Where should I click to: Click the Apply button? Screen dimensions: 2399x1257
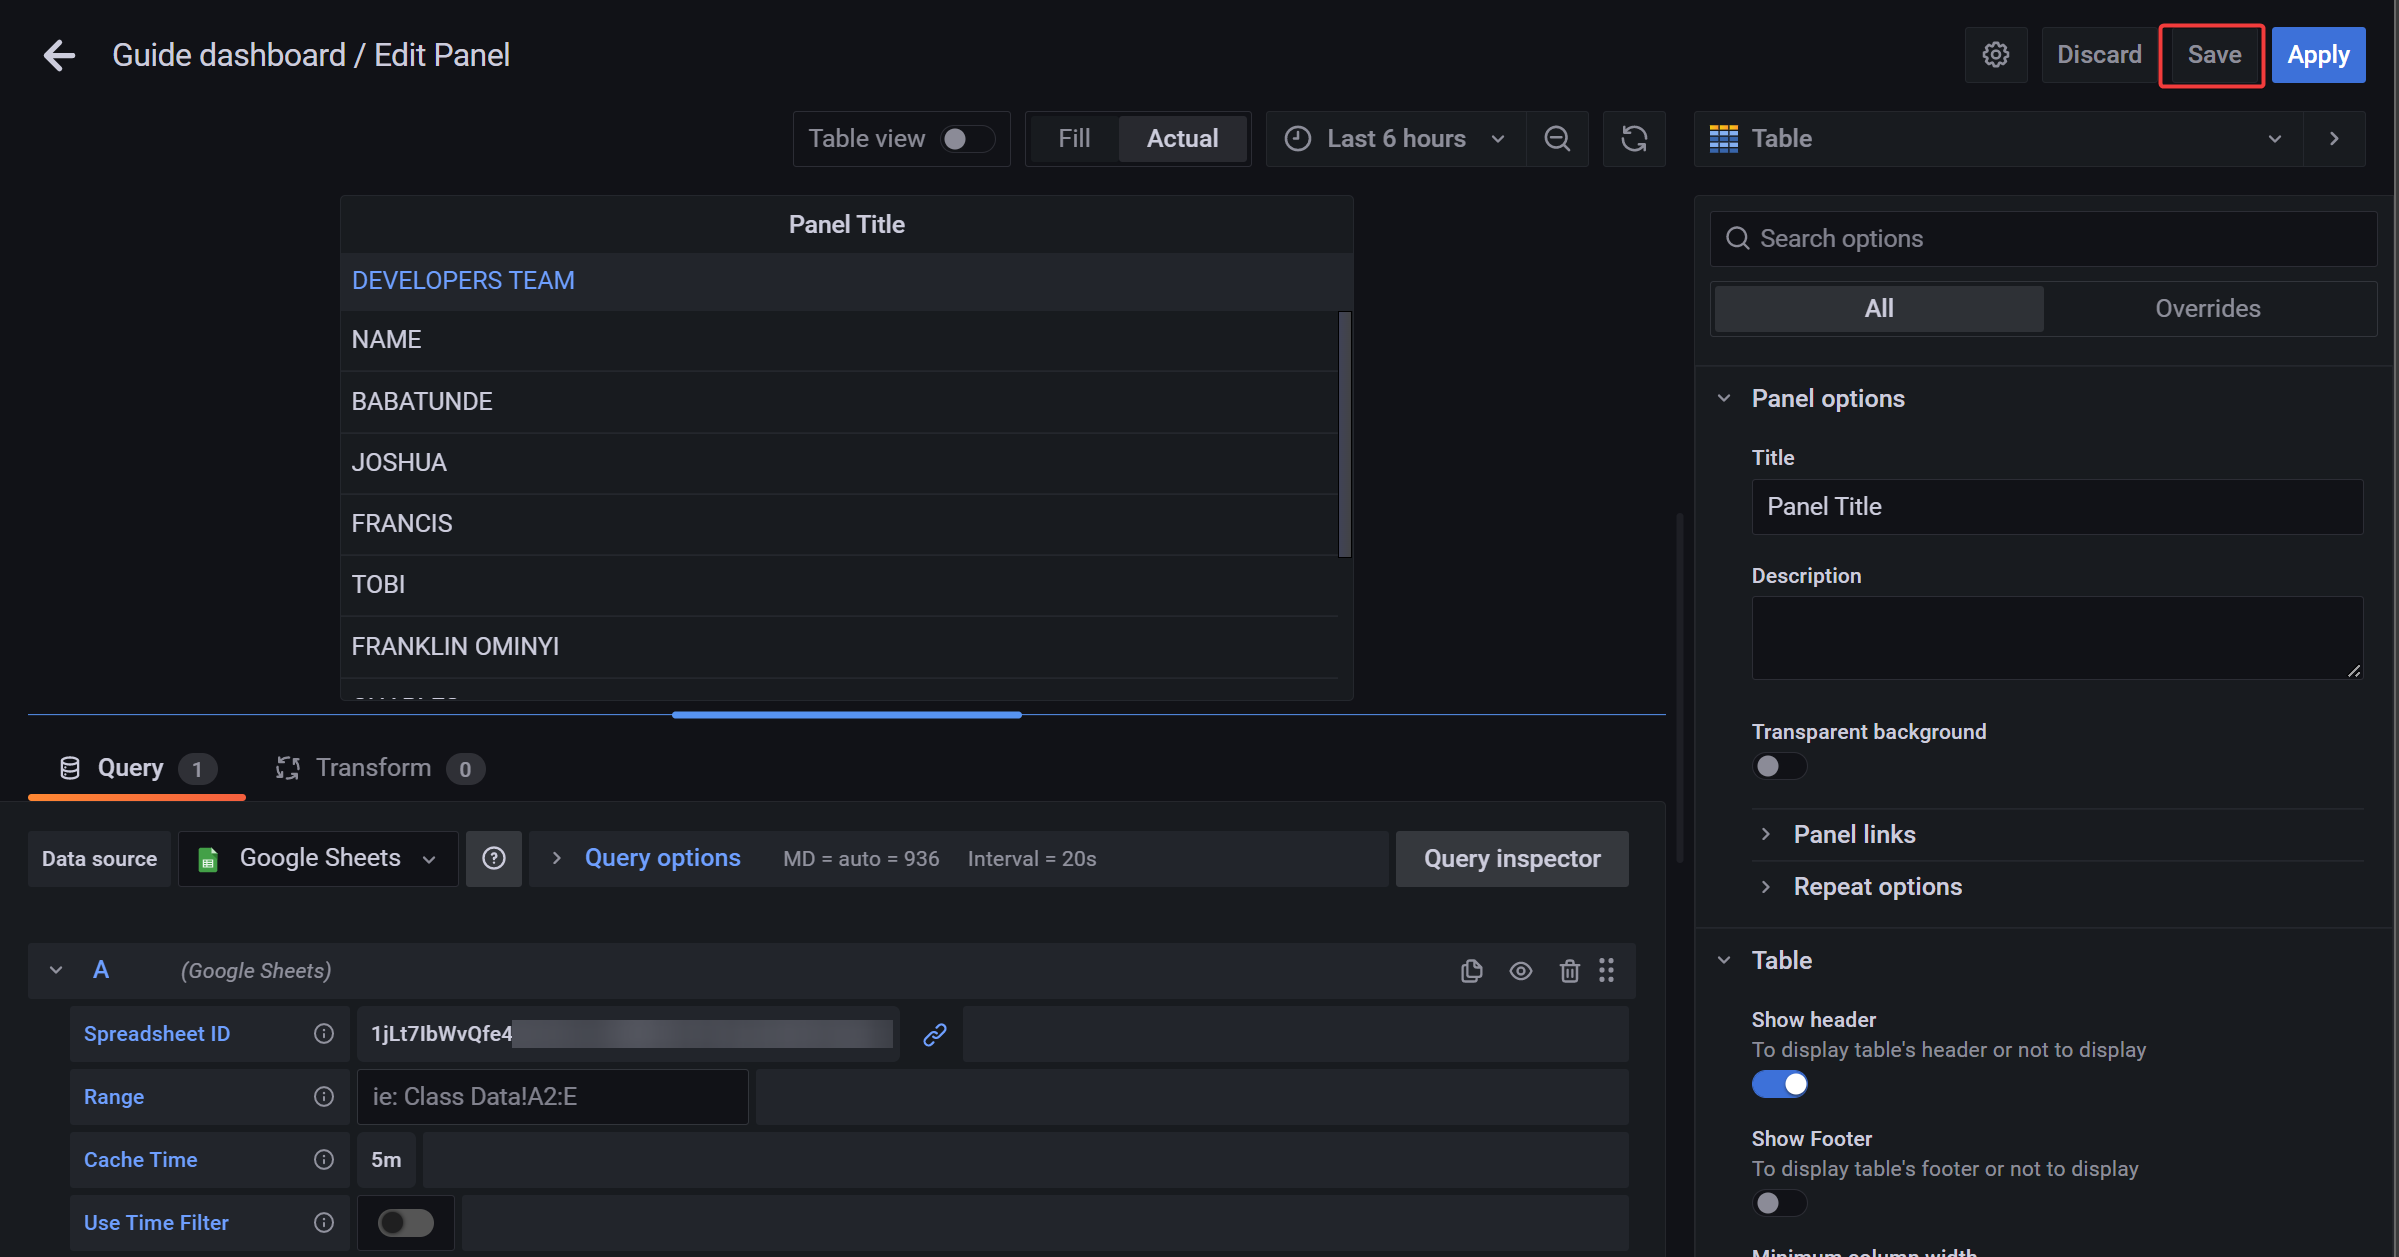pyautogui.click(x=2318, y=55)
